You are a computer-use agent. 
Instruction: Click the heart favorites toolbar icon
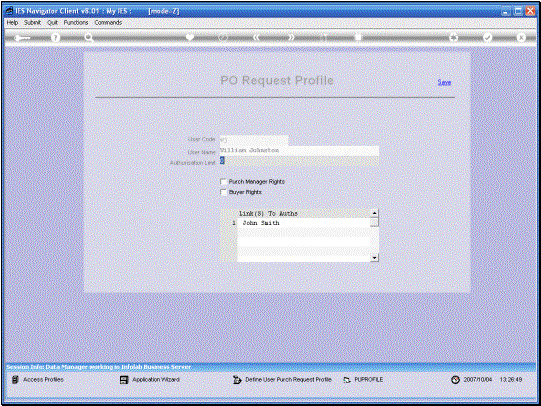pos(189,37)
